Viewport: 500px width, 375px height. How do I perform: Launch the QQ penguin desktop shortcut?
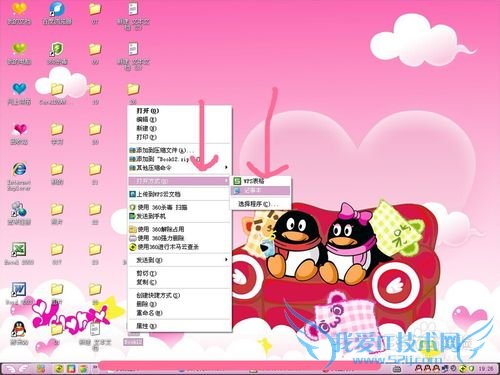19,329
